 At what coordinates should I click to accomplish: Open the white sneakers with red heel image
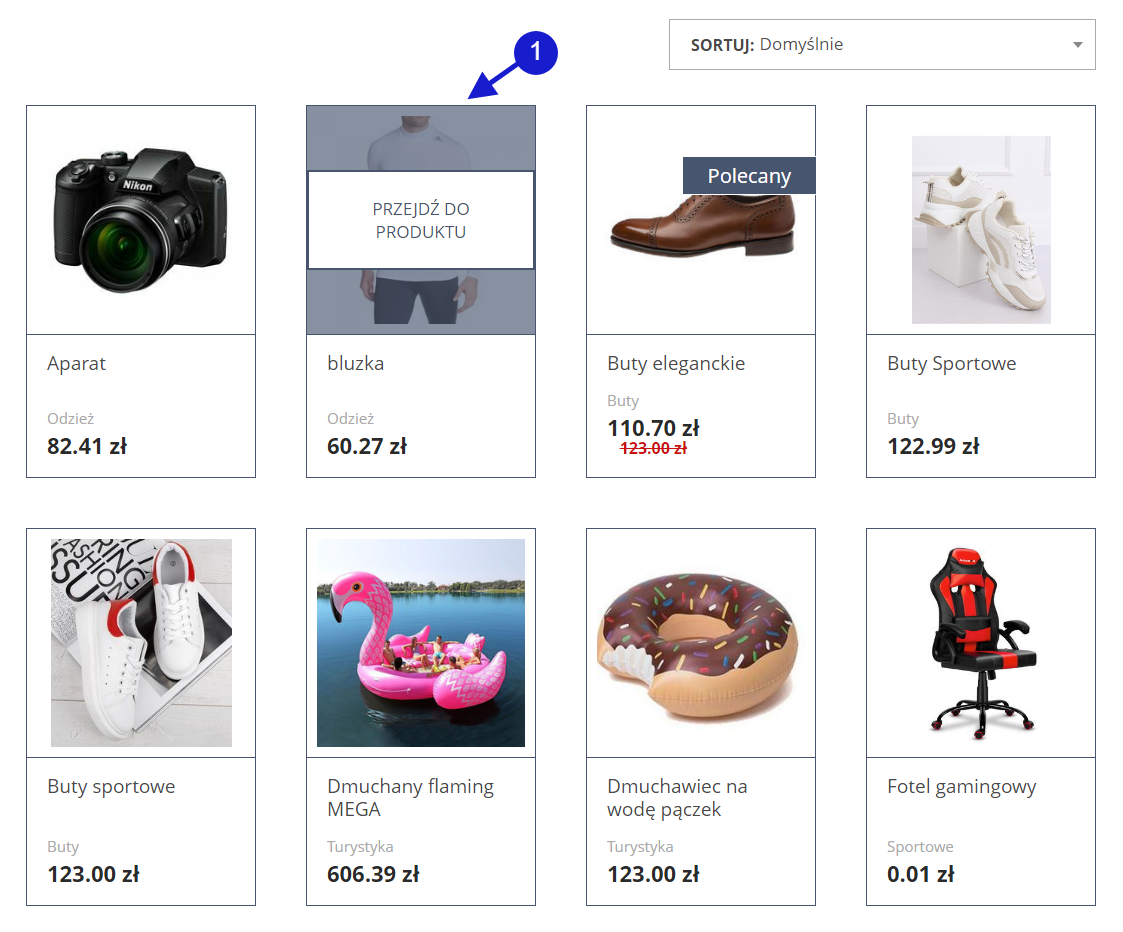coord(141,643)
